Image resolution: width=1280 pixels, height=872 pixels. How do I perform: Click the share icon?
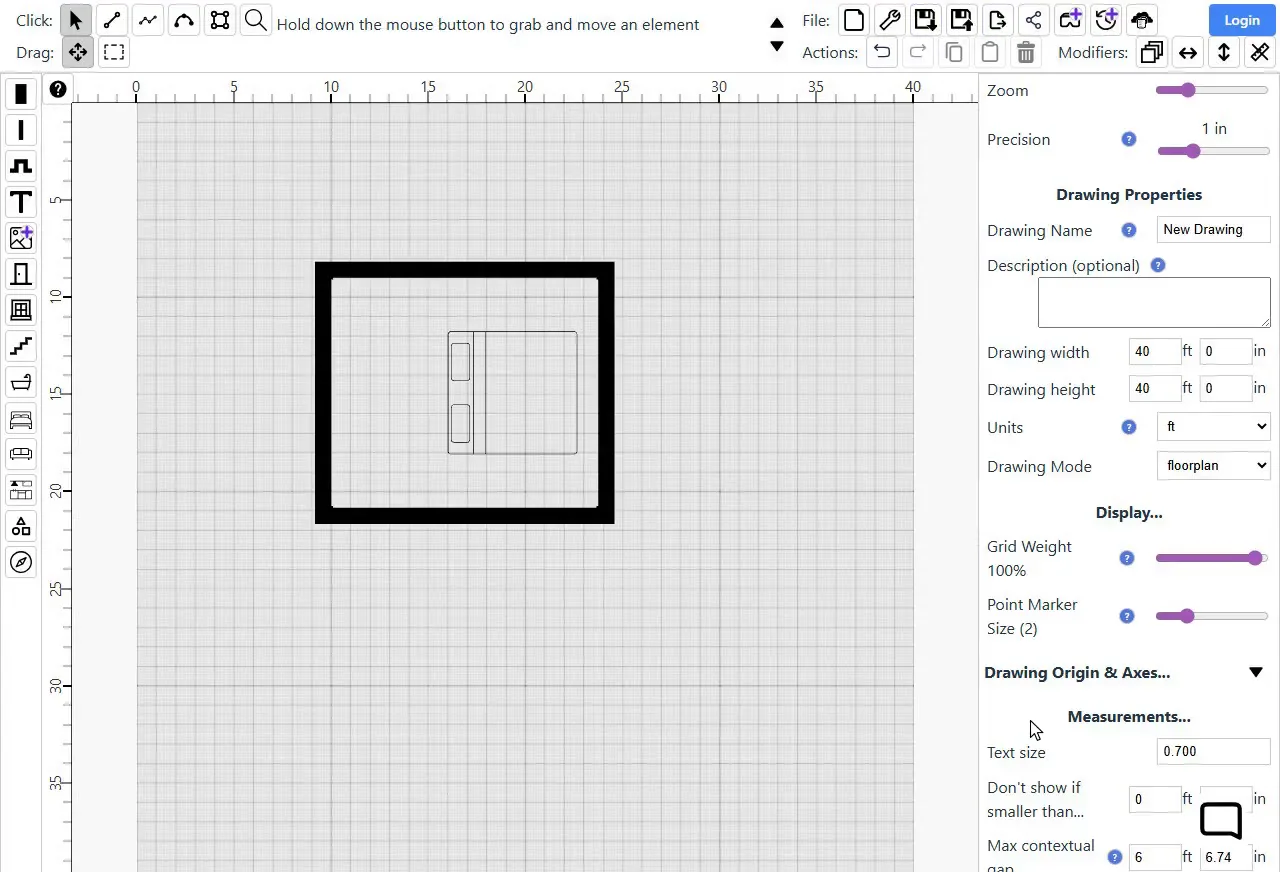(1033, 20)
